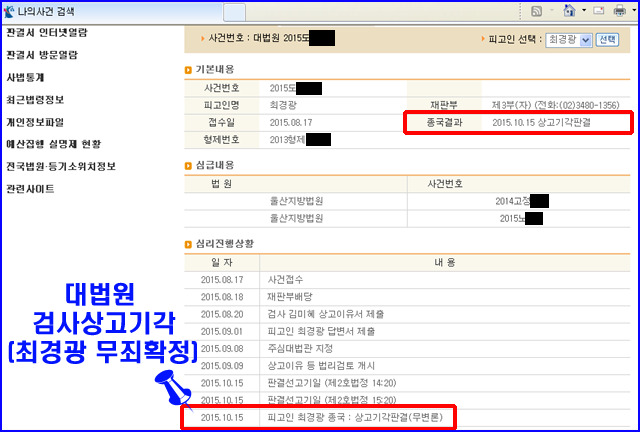The height and width of the screenshot is (432, 640).
Task: Click the 일 자 column header
Action: (x=222, y=263)
